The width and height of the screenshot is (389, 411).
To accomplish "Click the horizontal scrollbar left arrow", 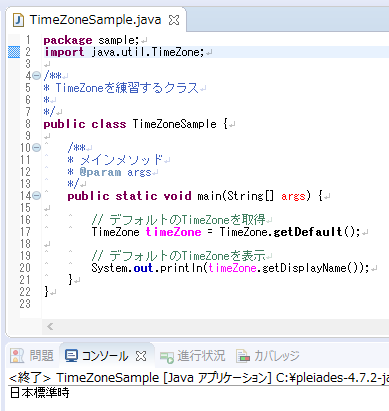I will (x=50, y=326).
